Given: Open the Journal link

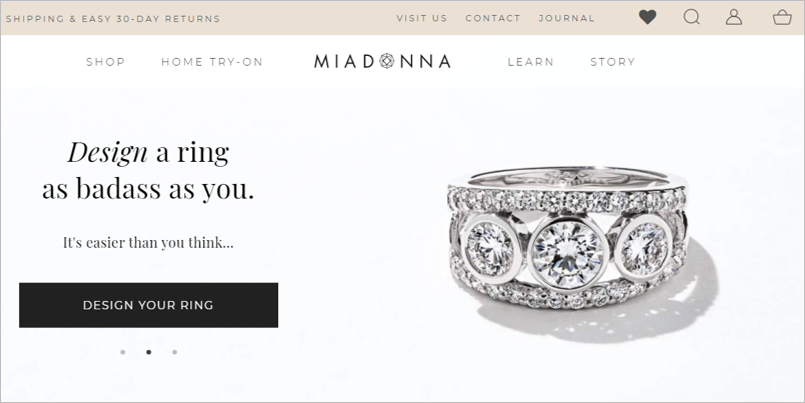Looking at the screenshot, I should tap(566, 18).
